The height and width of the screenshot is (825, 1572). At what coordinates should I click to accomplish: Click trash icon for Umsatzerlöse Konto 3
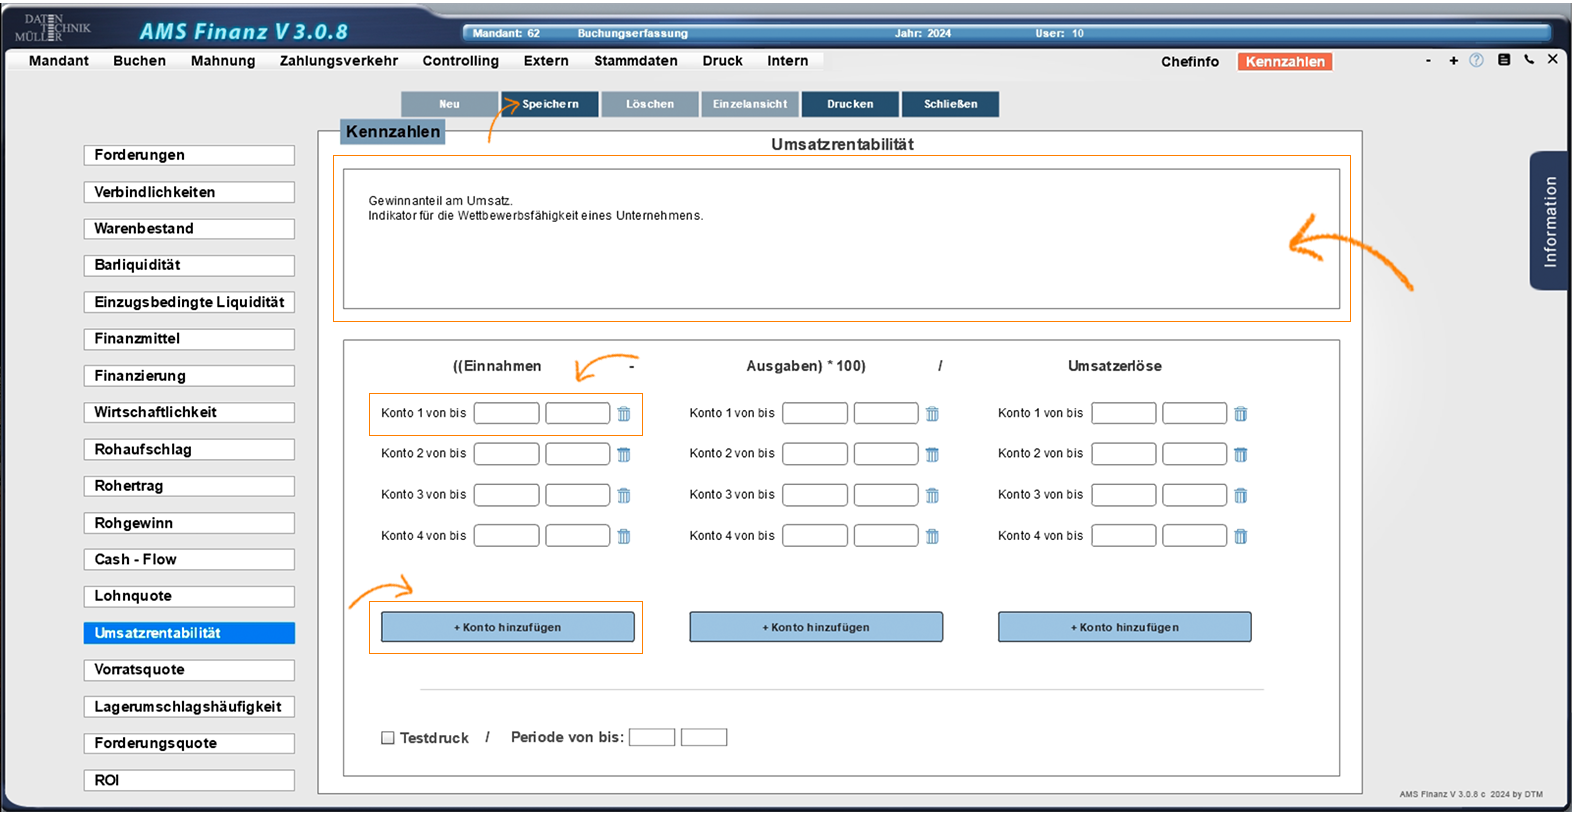tap(1240, 496)
